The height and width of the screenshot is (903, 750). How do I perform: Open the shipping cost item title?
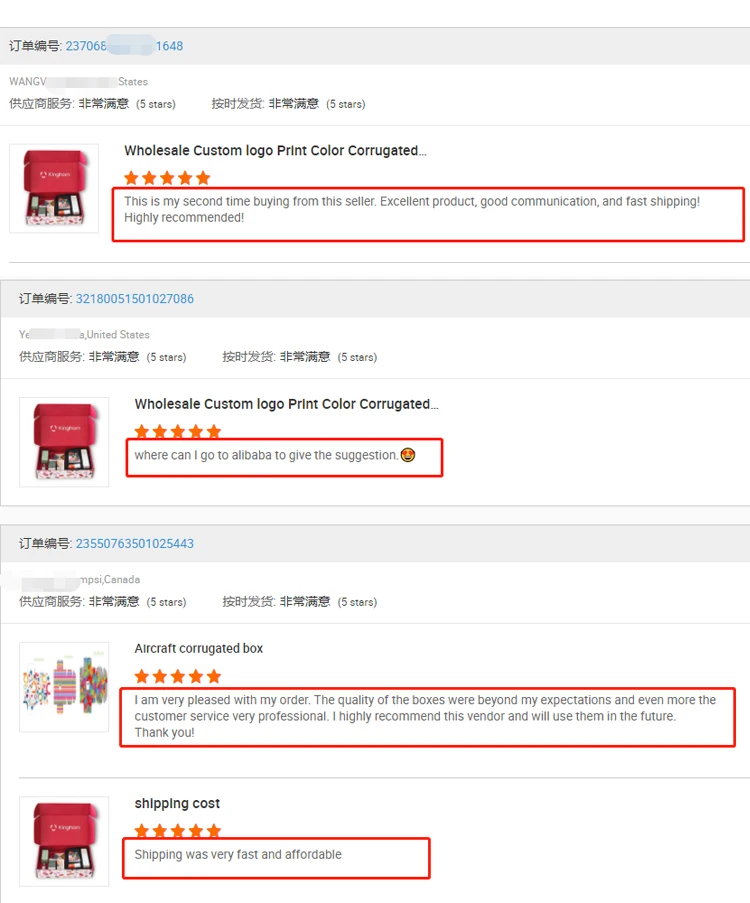(177, 803)
